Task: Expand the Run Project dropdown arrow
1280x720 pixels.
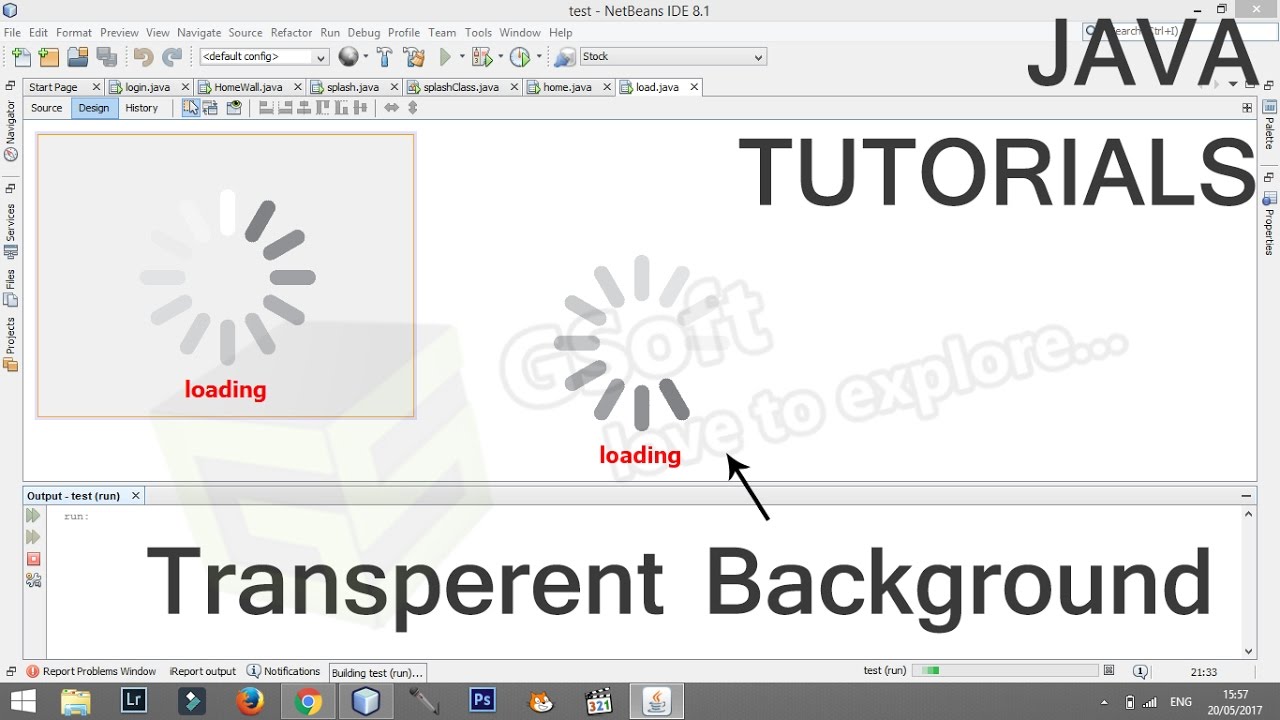Action: pos(462,57)
